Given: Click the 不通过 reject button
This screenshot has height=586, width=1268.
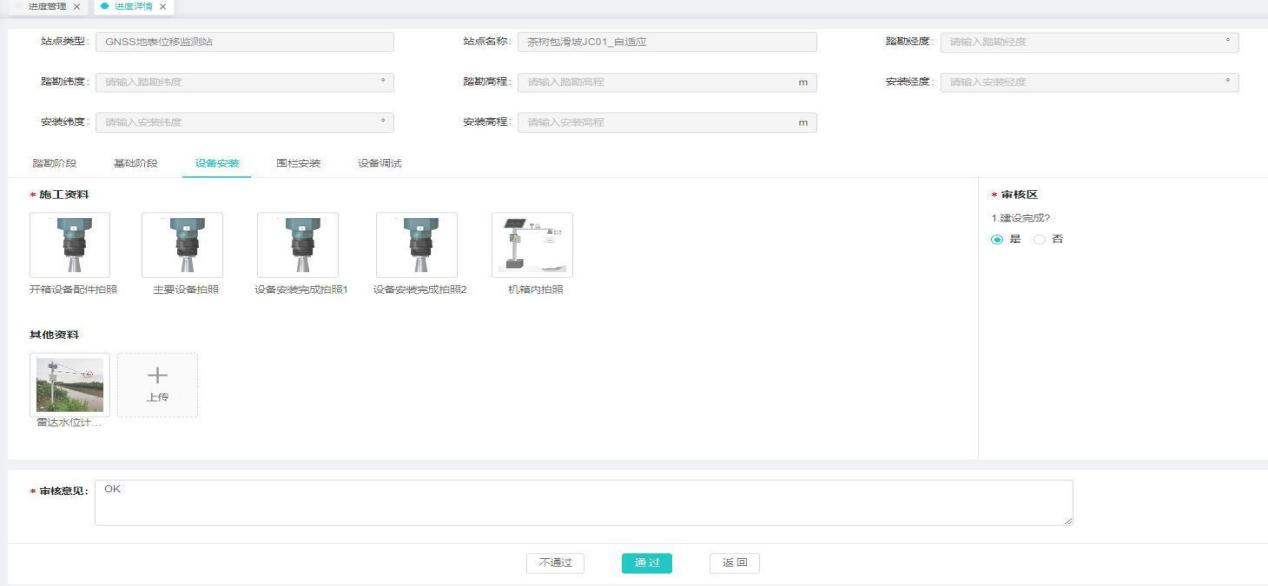Looking at the screenshot, I should pos(555,563).
